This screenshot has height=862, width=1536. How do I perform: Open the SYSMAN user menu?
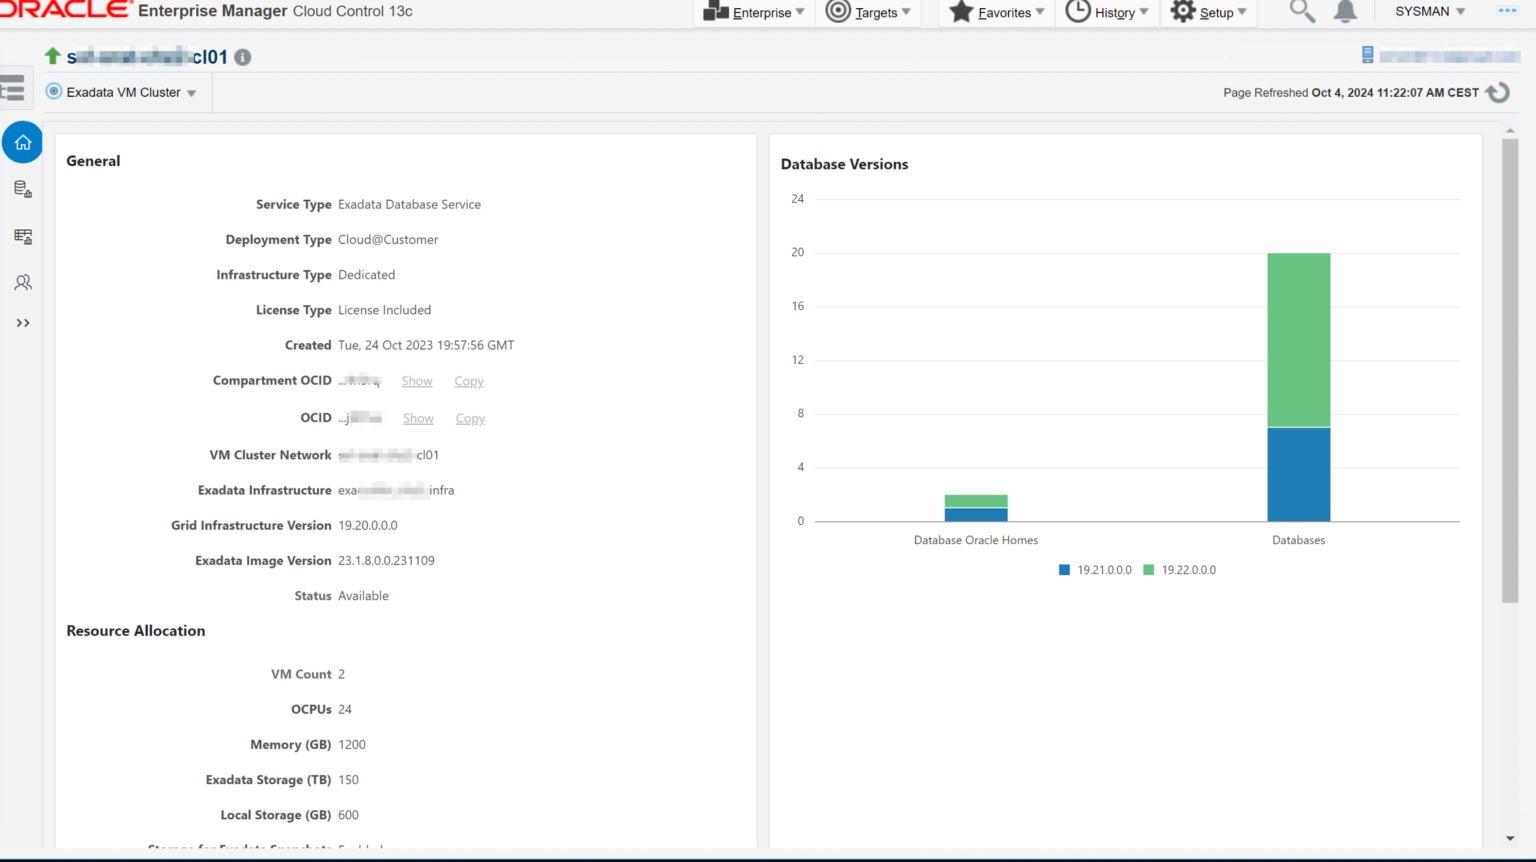[1430, 12]
